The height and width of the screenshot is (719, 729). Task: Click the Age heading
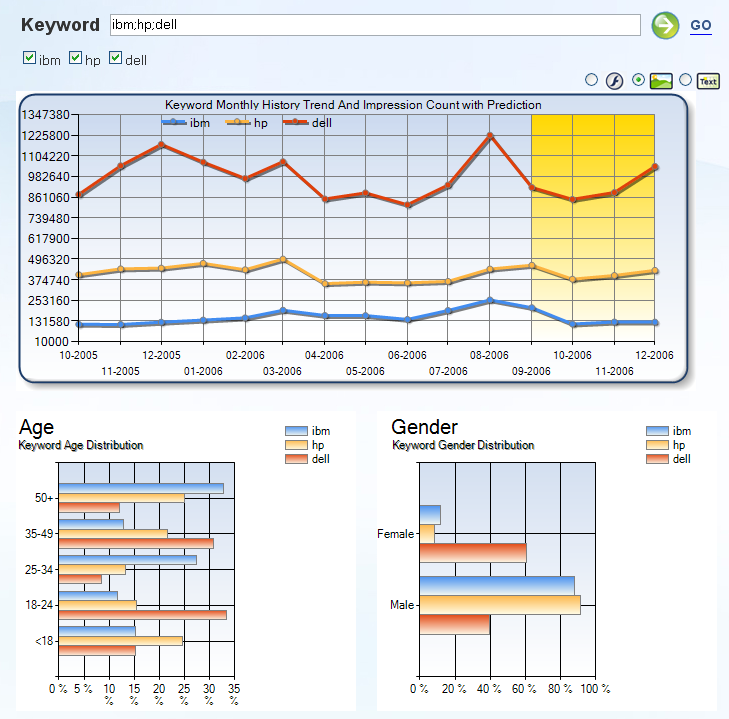pos(36,428)
